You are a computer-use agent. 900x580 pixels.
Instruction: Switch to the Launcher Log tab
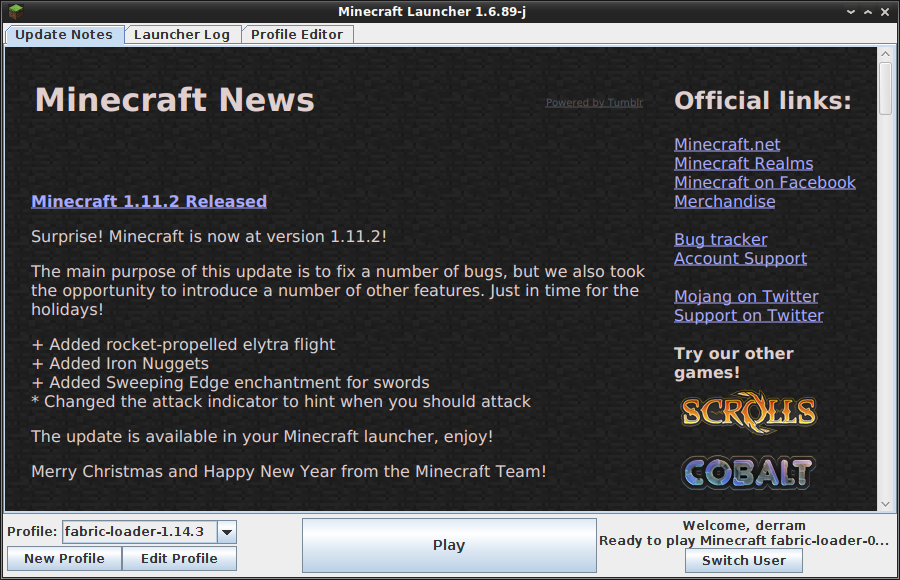tap(182, 34)
